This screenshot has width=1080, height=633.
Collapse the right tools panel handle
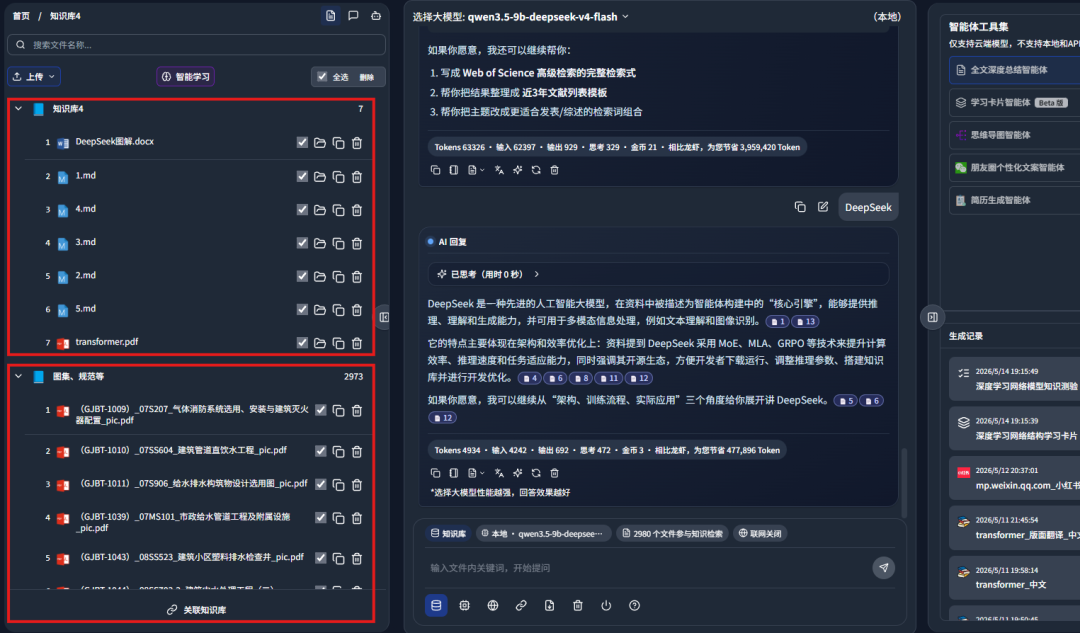932,317
